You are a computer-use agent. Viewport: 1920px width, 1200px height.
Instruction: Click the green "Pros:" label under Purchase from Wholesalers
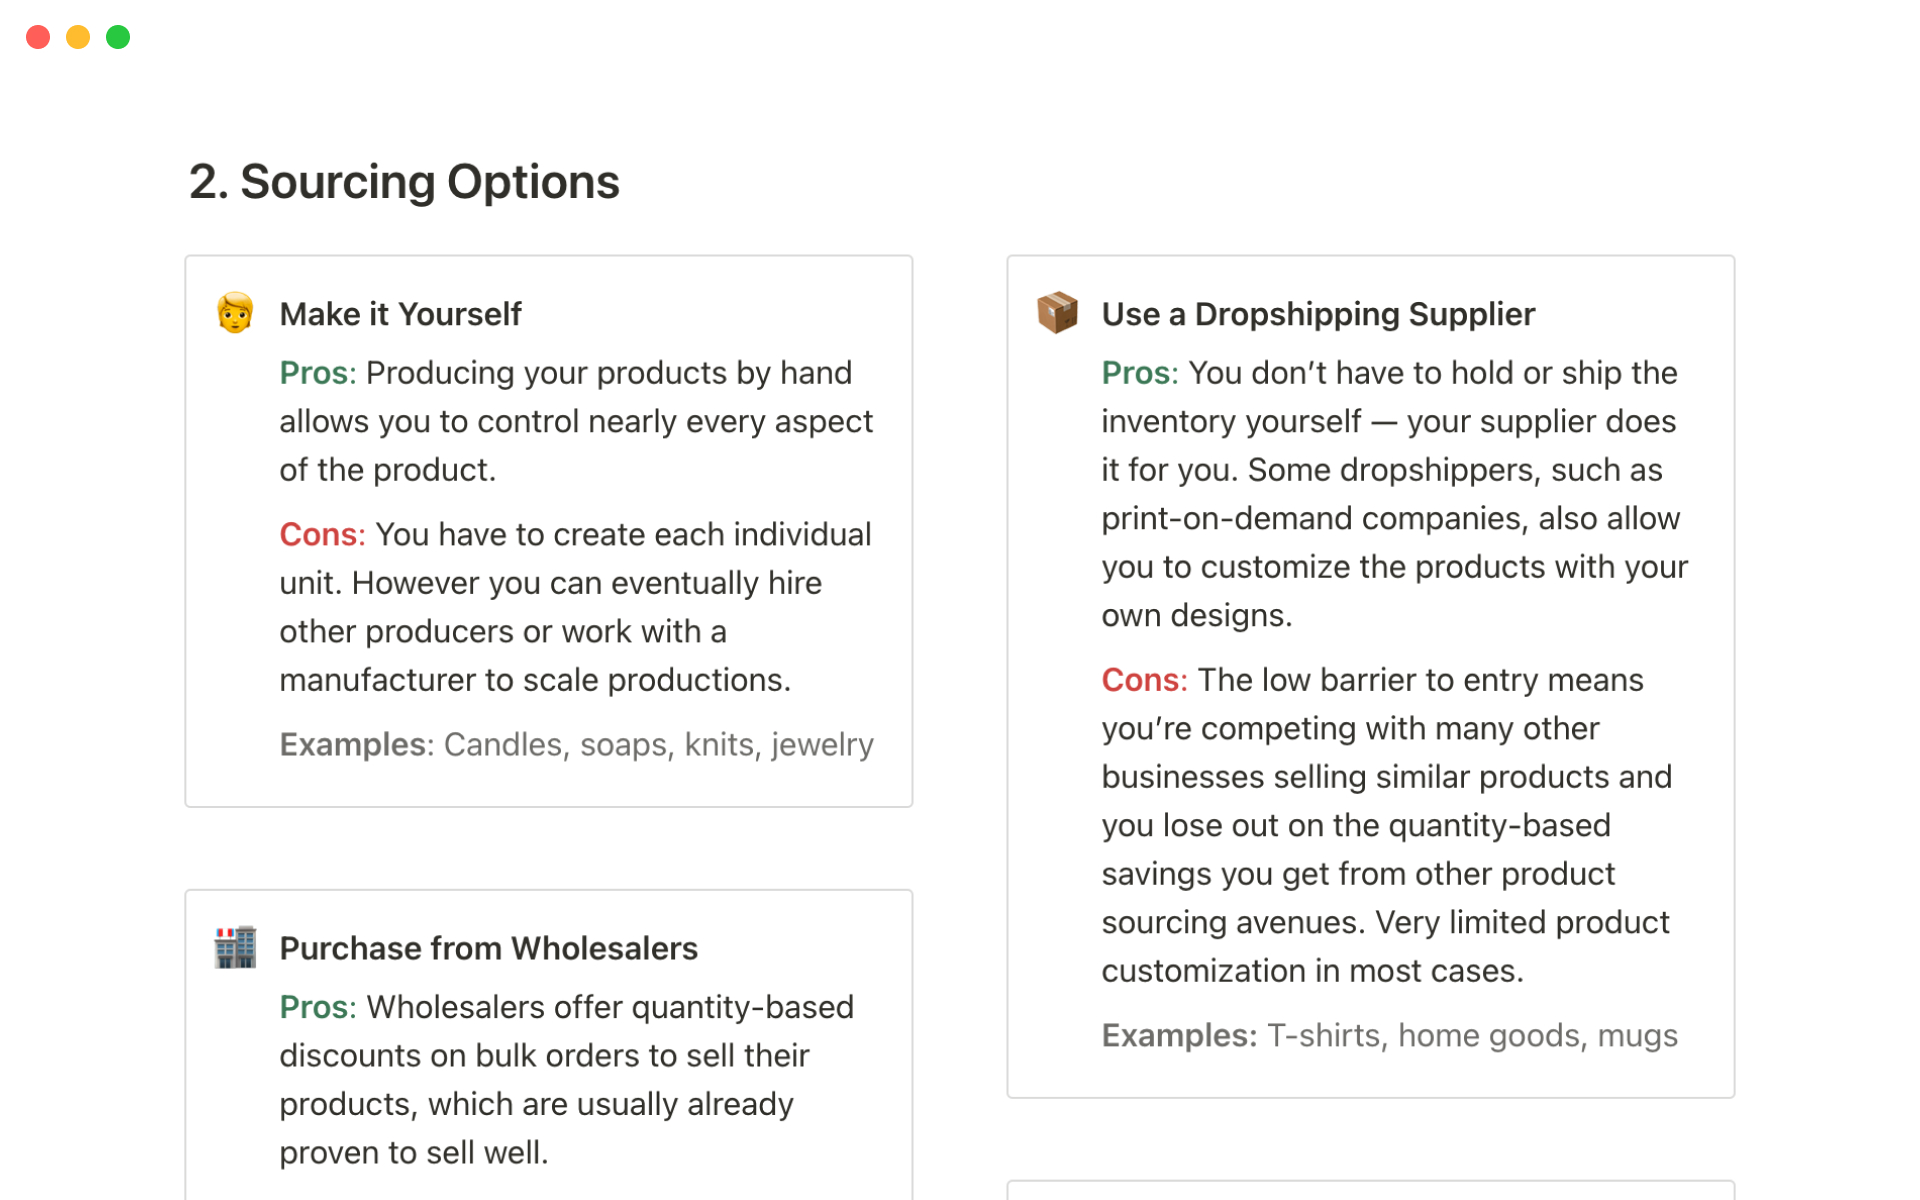tap(317, 1007)
